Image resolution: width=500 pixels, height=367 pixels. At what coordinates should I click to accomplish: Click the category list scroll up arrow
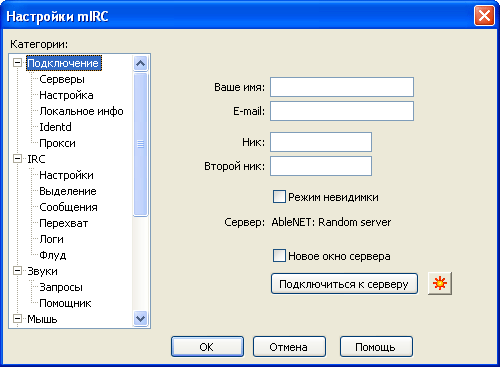pyautogui.click(x=140, y=63)
